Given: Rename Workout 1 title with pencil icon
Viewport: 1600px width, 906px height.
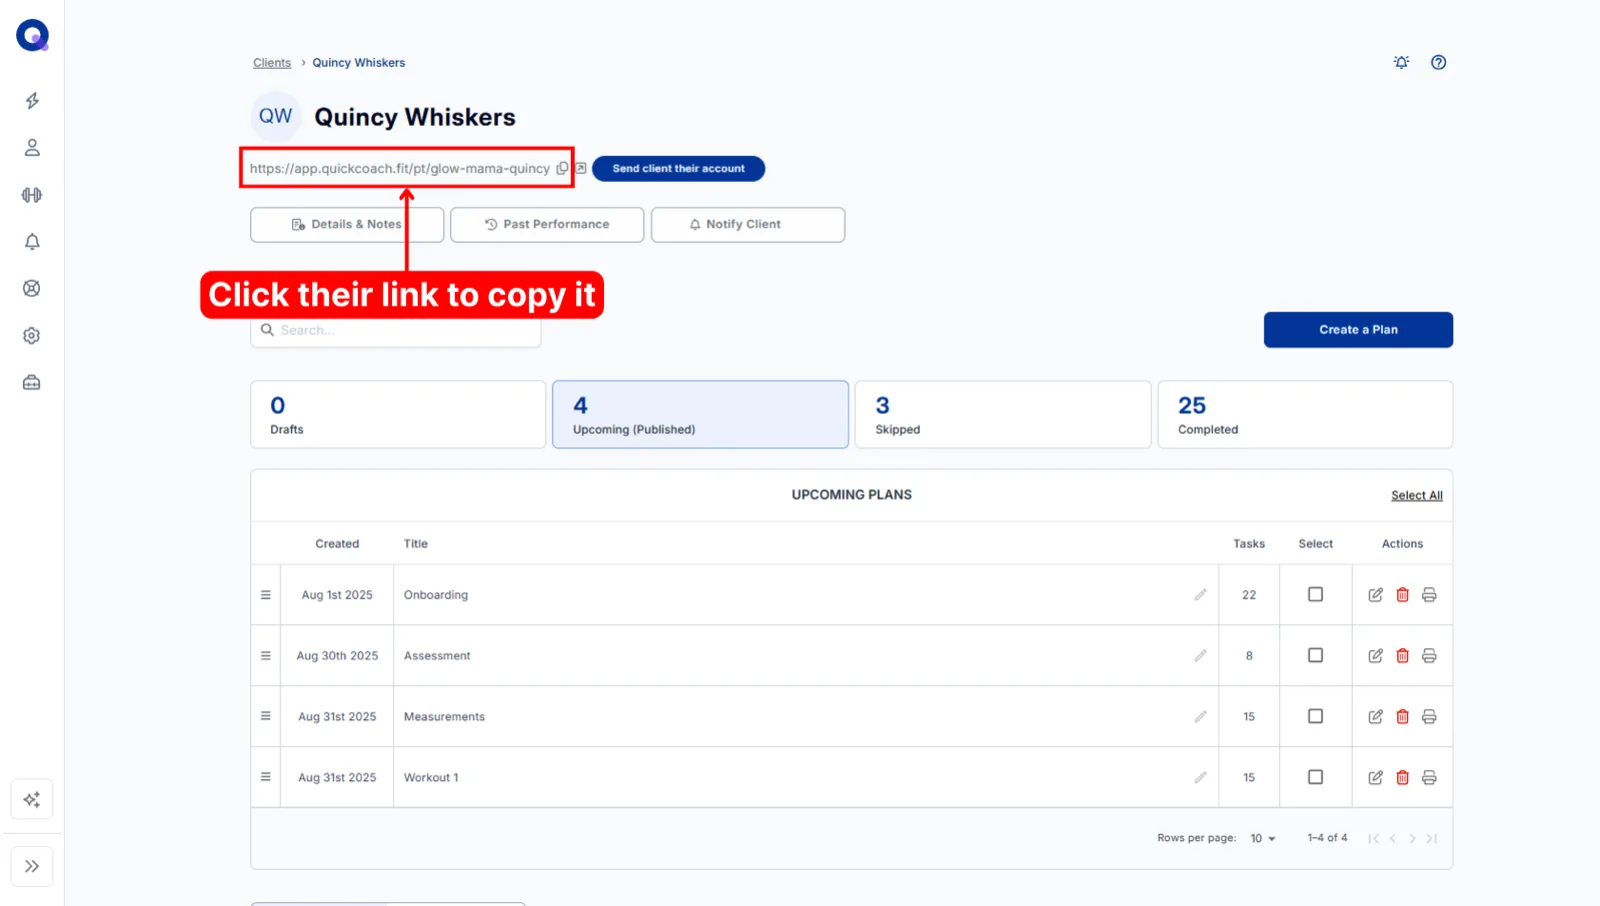Looking at the screenshot, I should coord(1200,778).
